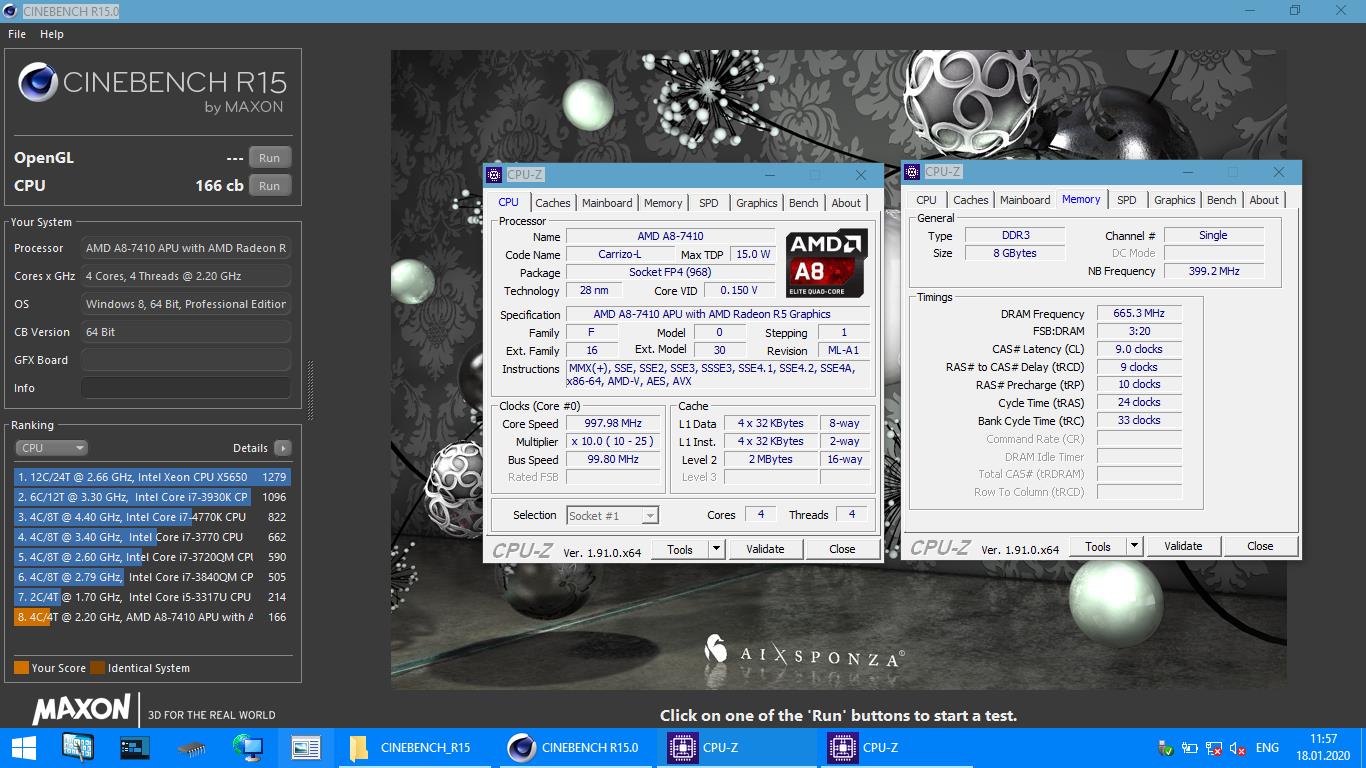Switch to About tab in left CPU-Z window
1366x768 pixels.
click(846, 203)
